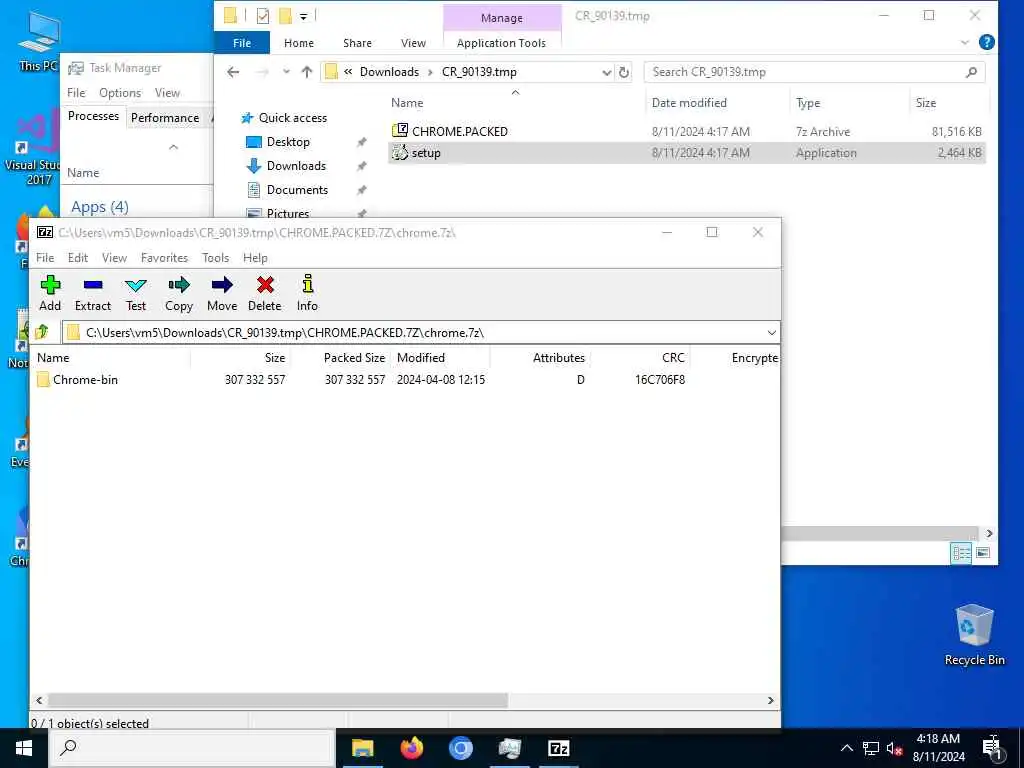
Task: Sort 7-Zip list by Size column
Action: click(240, 358)
